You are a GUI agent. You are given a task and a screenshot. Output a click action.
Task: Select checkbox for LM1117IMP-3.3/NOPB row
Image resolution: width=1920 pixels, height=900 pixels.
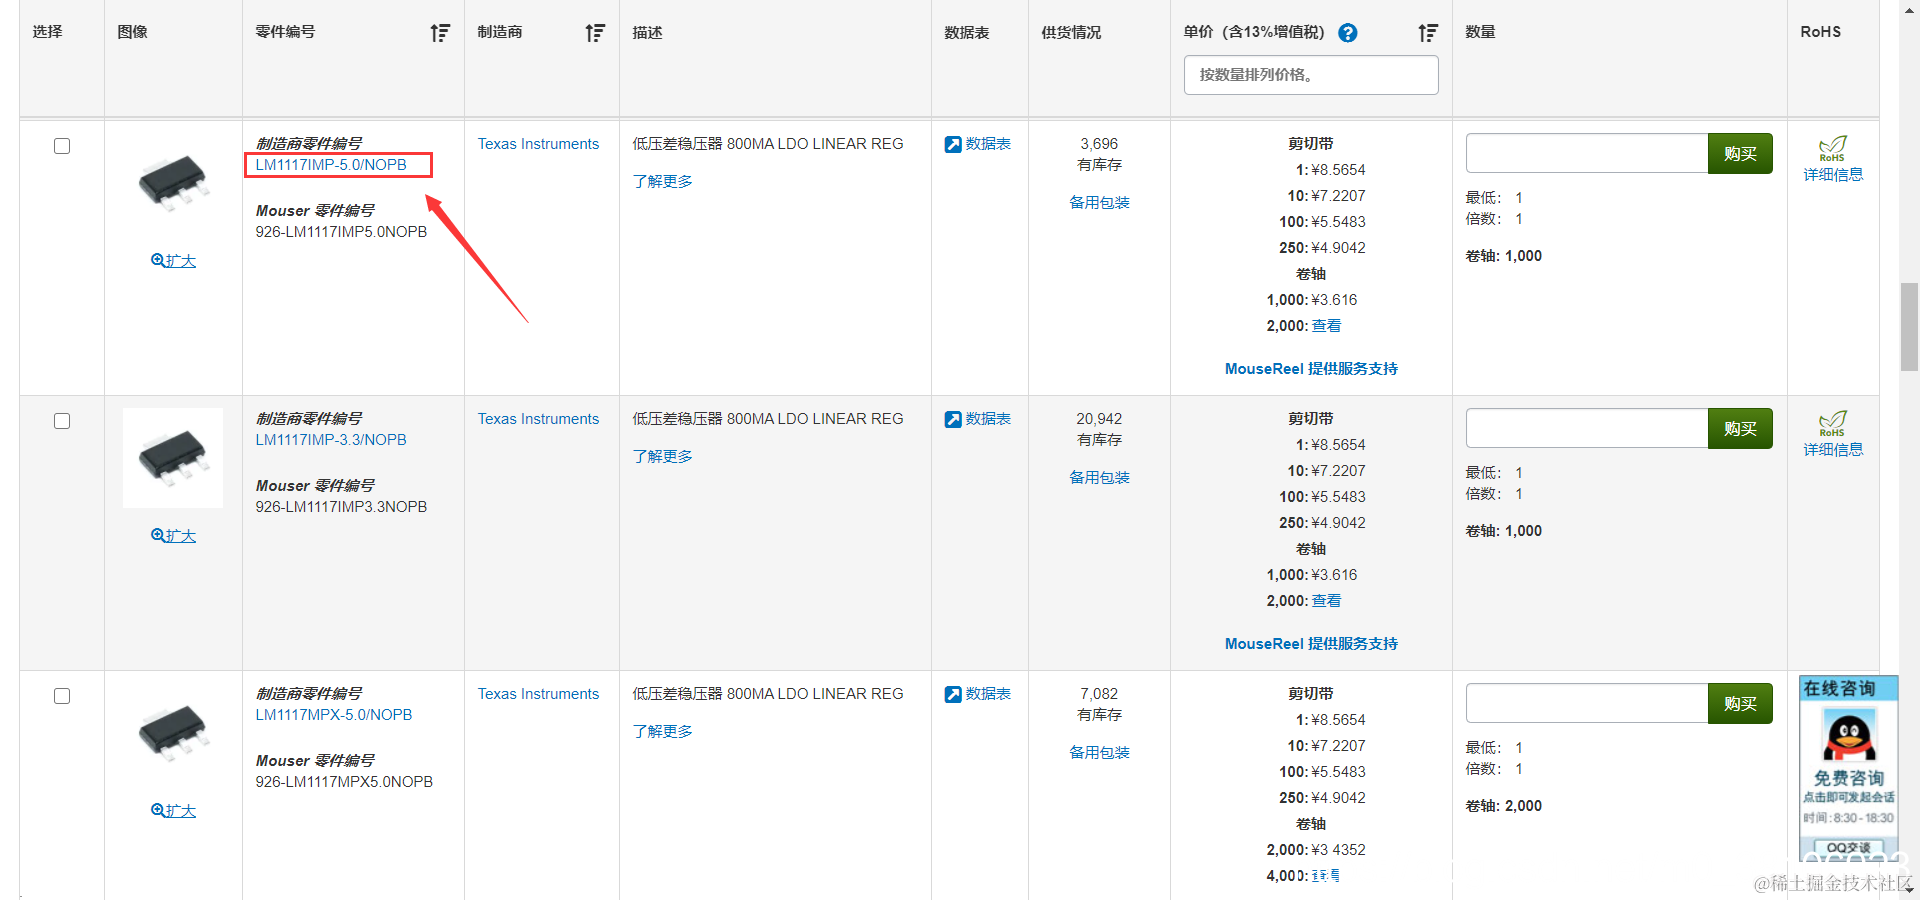click(x=62, y=421)
